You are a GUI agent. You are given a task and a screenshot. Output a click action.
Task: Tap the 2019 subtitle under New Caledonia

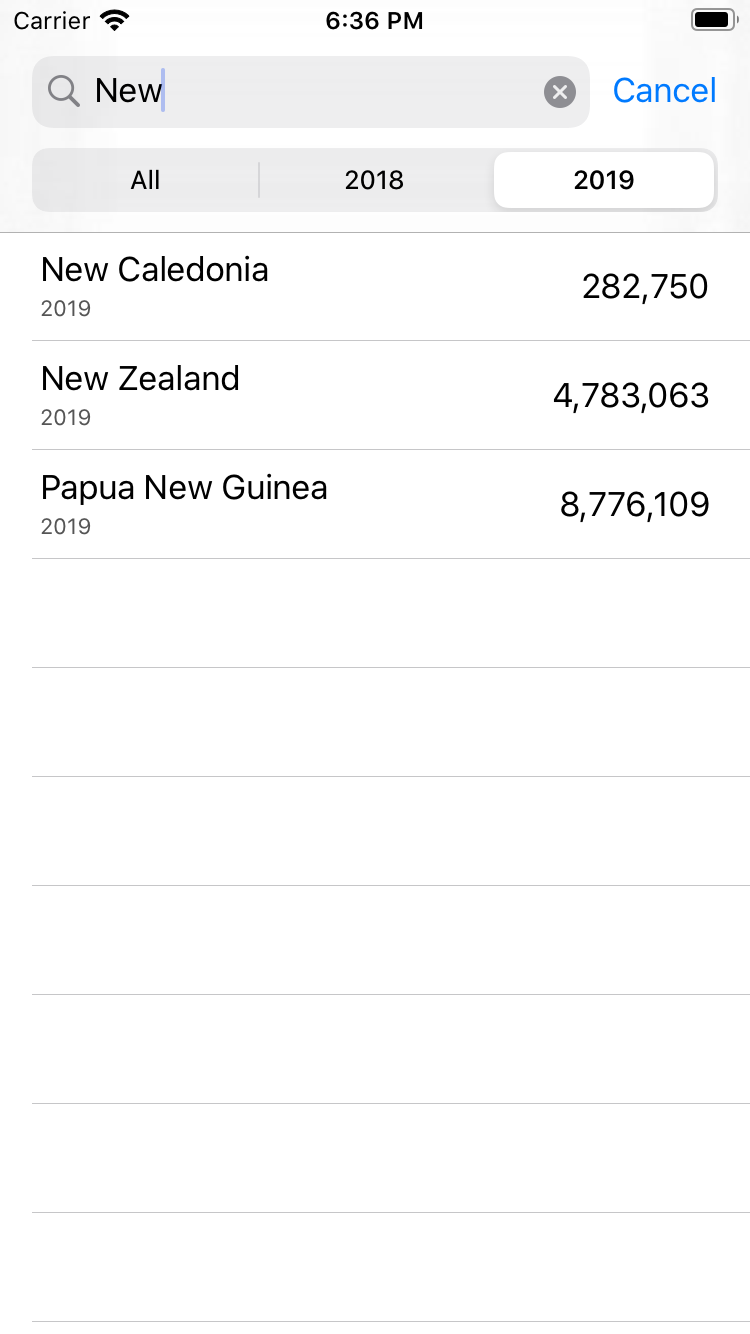point(66,309)
